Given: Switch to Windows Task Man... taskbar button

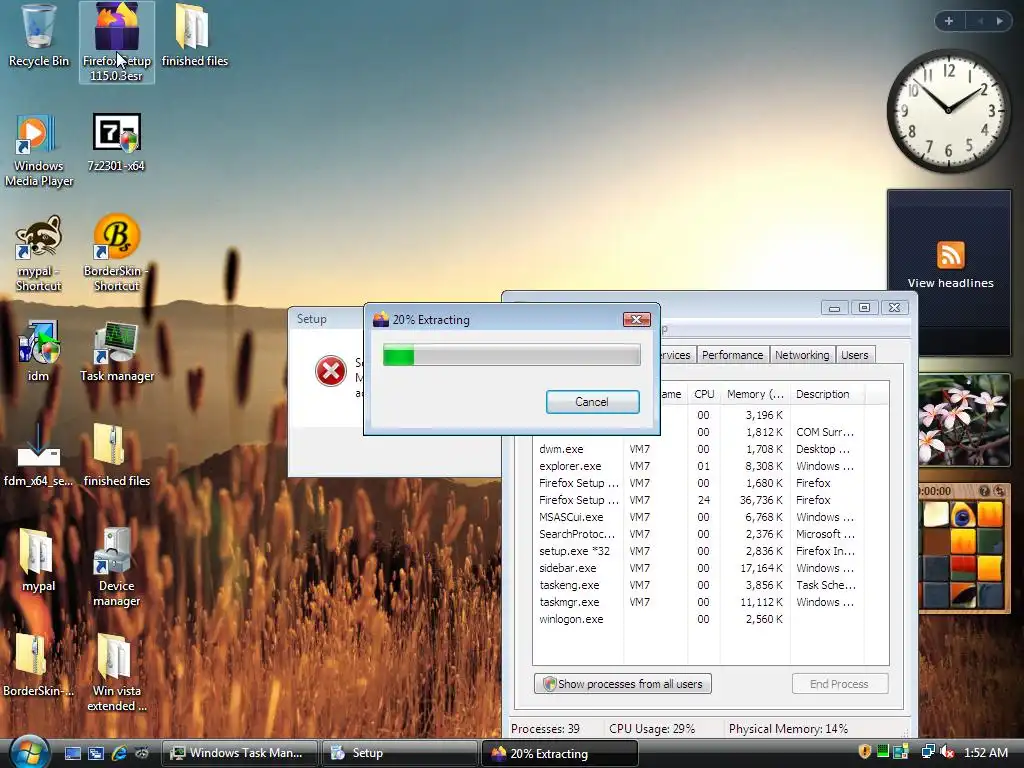Looking at the screenshot, I should [x=240, y=753].
